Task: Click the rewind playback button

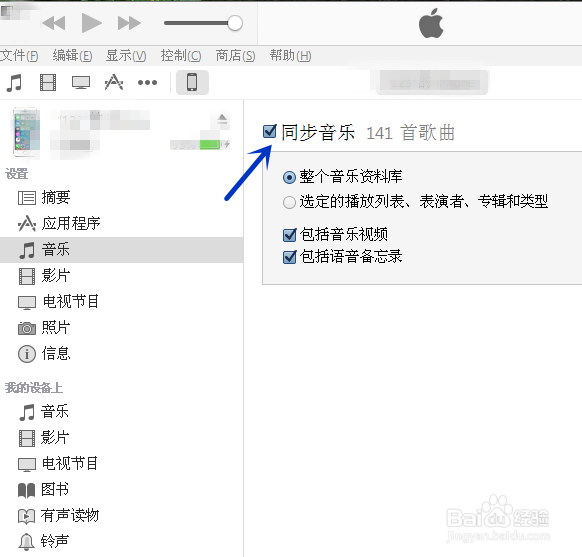Action: tap(54, 23)
